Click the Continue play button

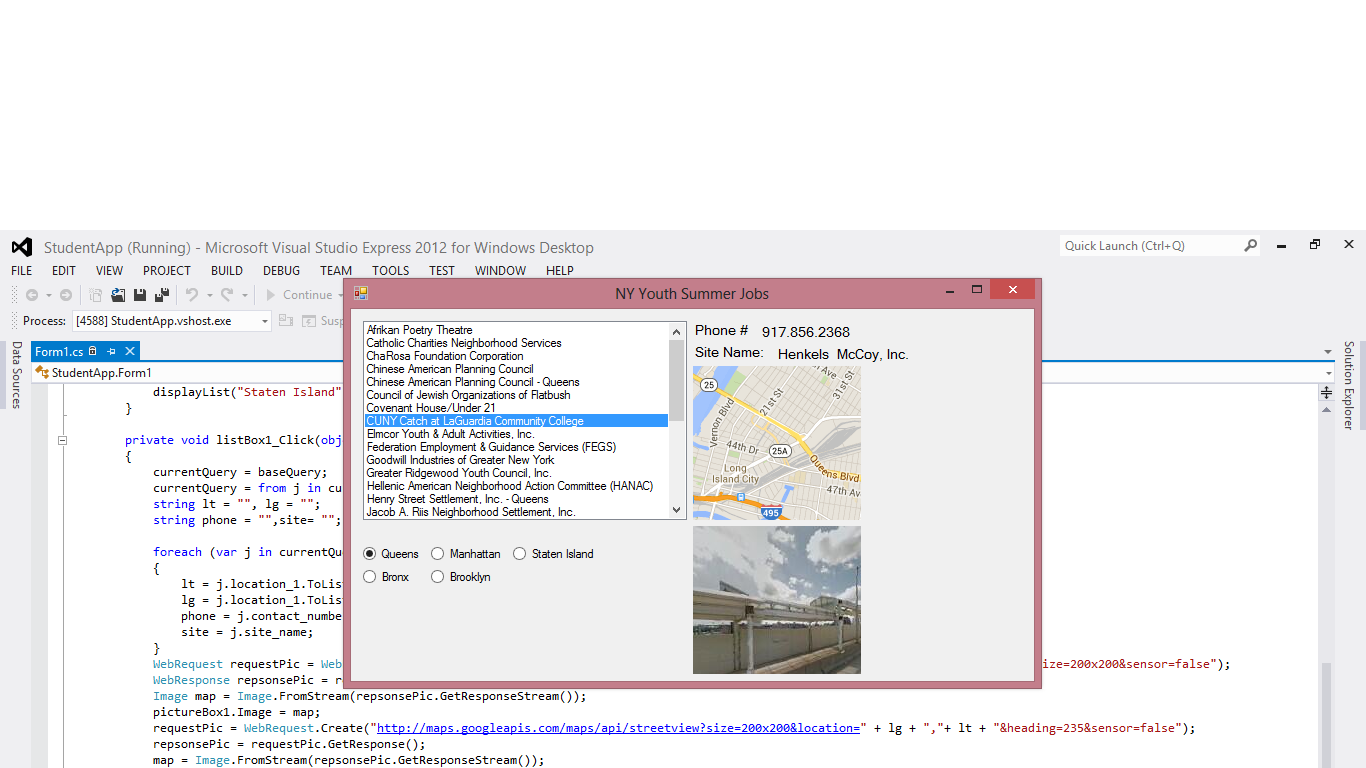coord(298,295)
